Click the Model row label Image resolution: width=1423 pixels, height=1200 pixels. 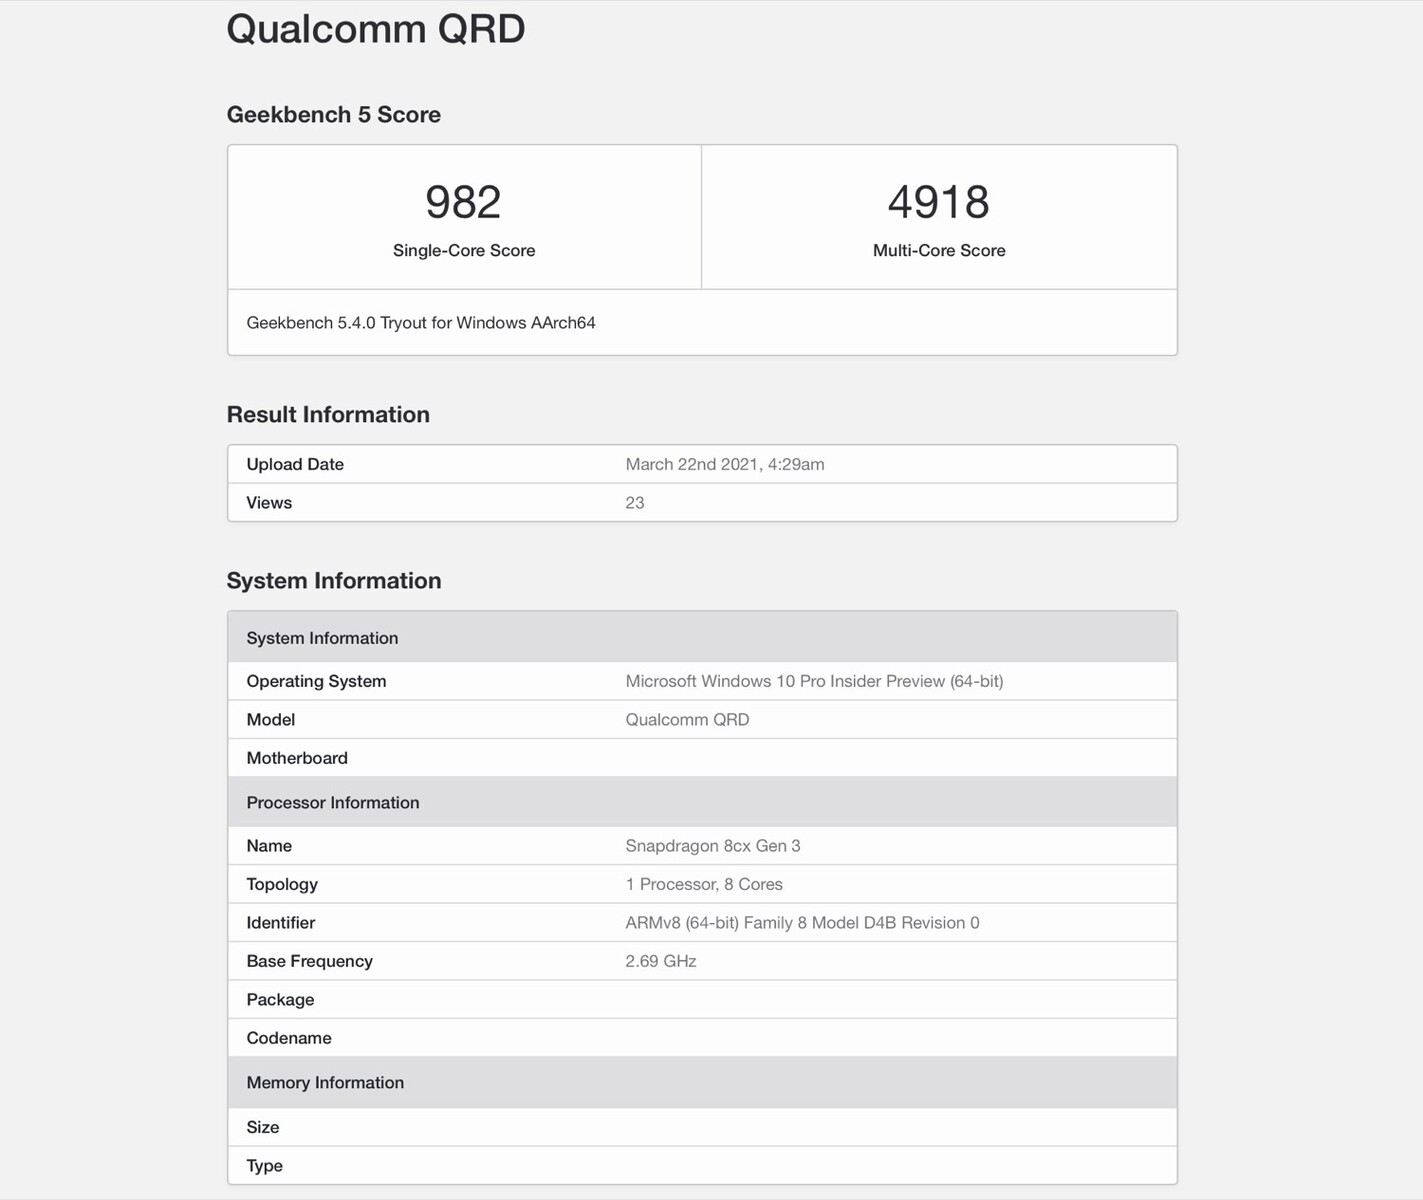click(x=271, y=720)
